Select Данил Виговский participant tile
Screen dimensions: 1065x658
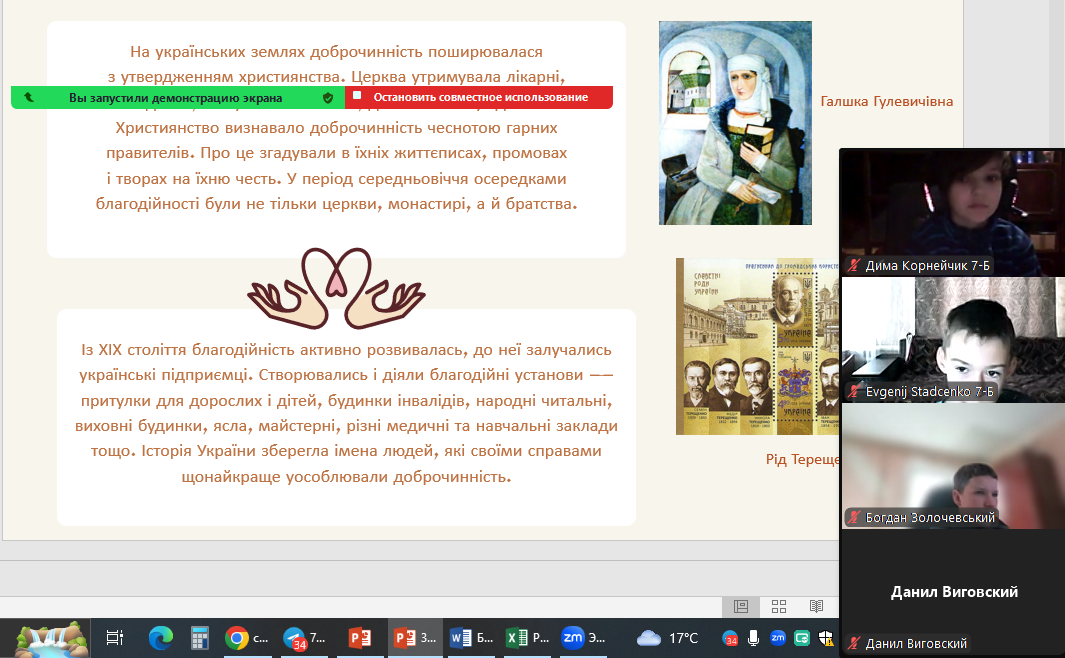coord(953,592)
